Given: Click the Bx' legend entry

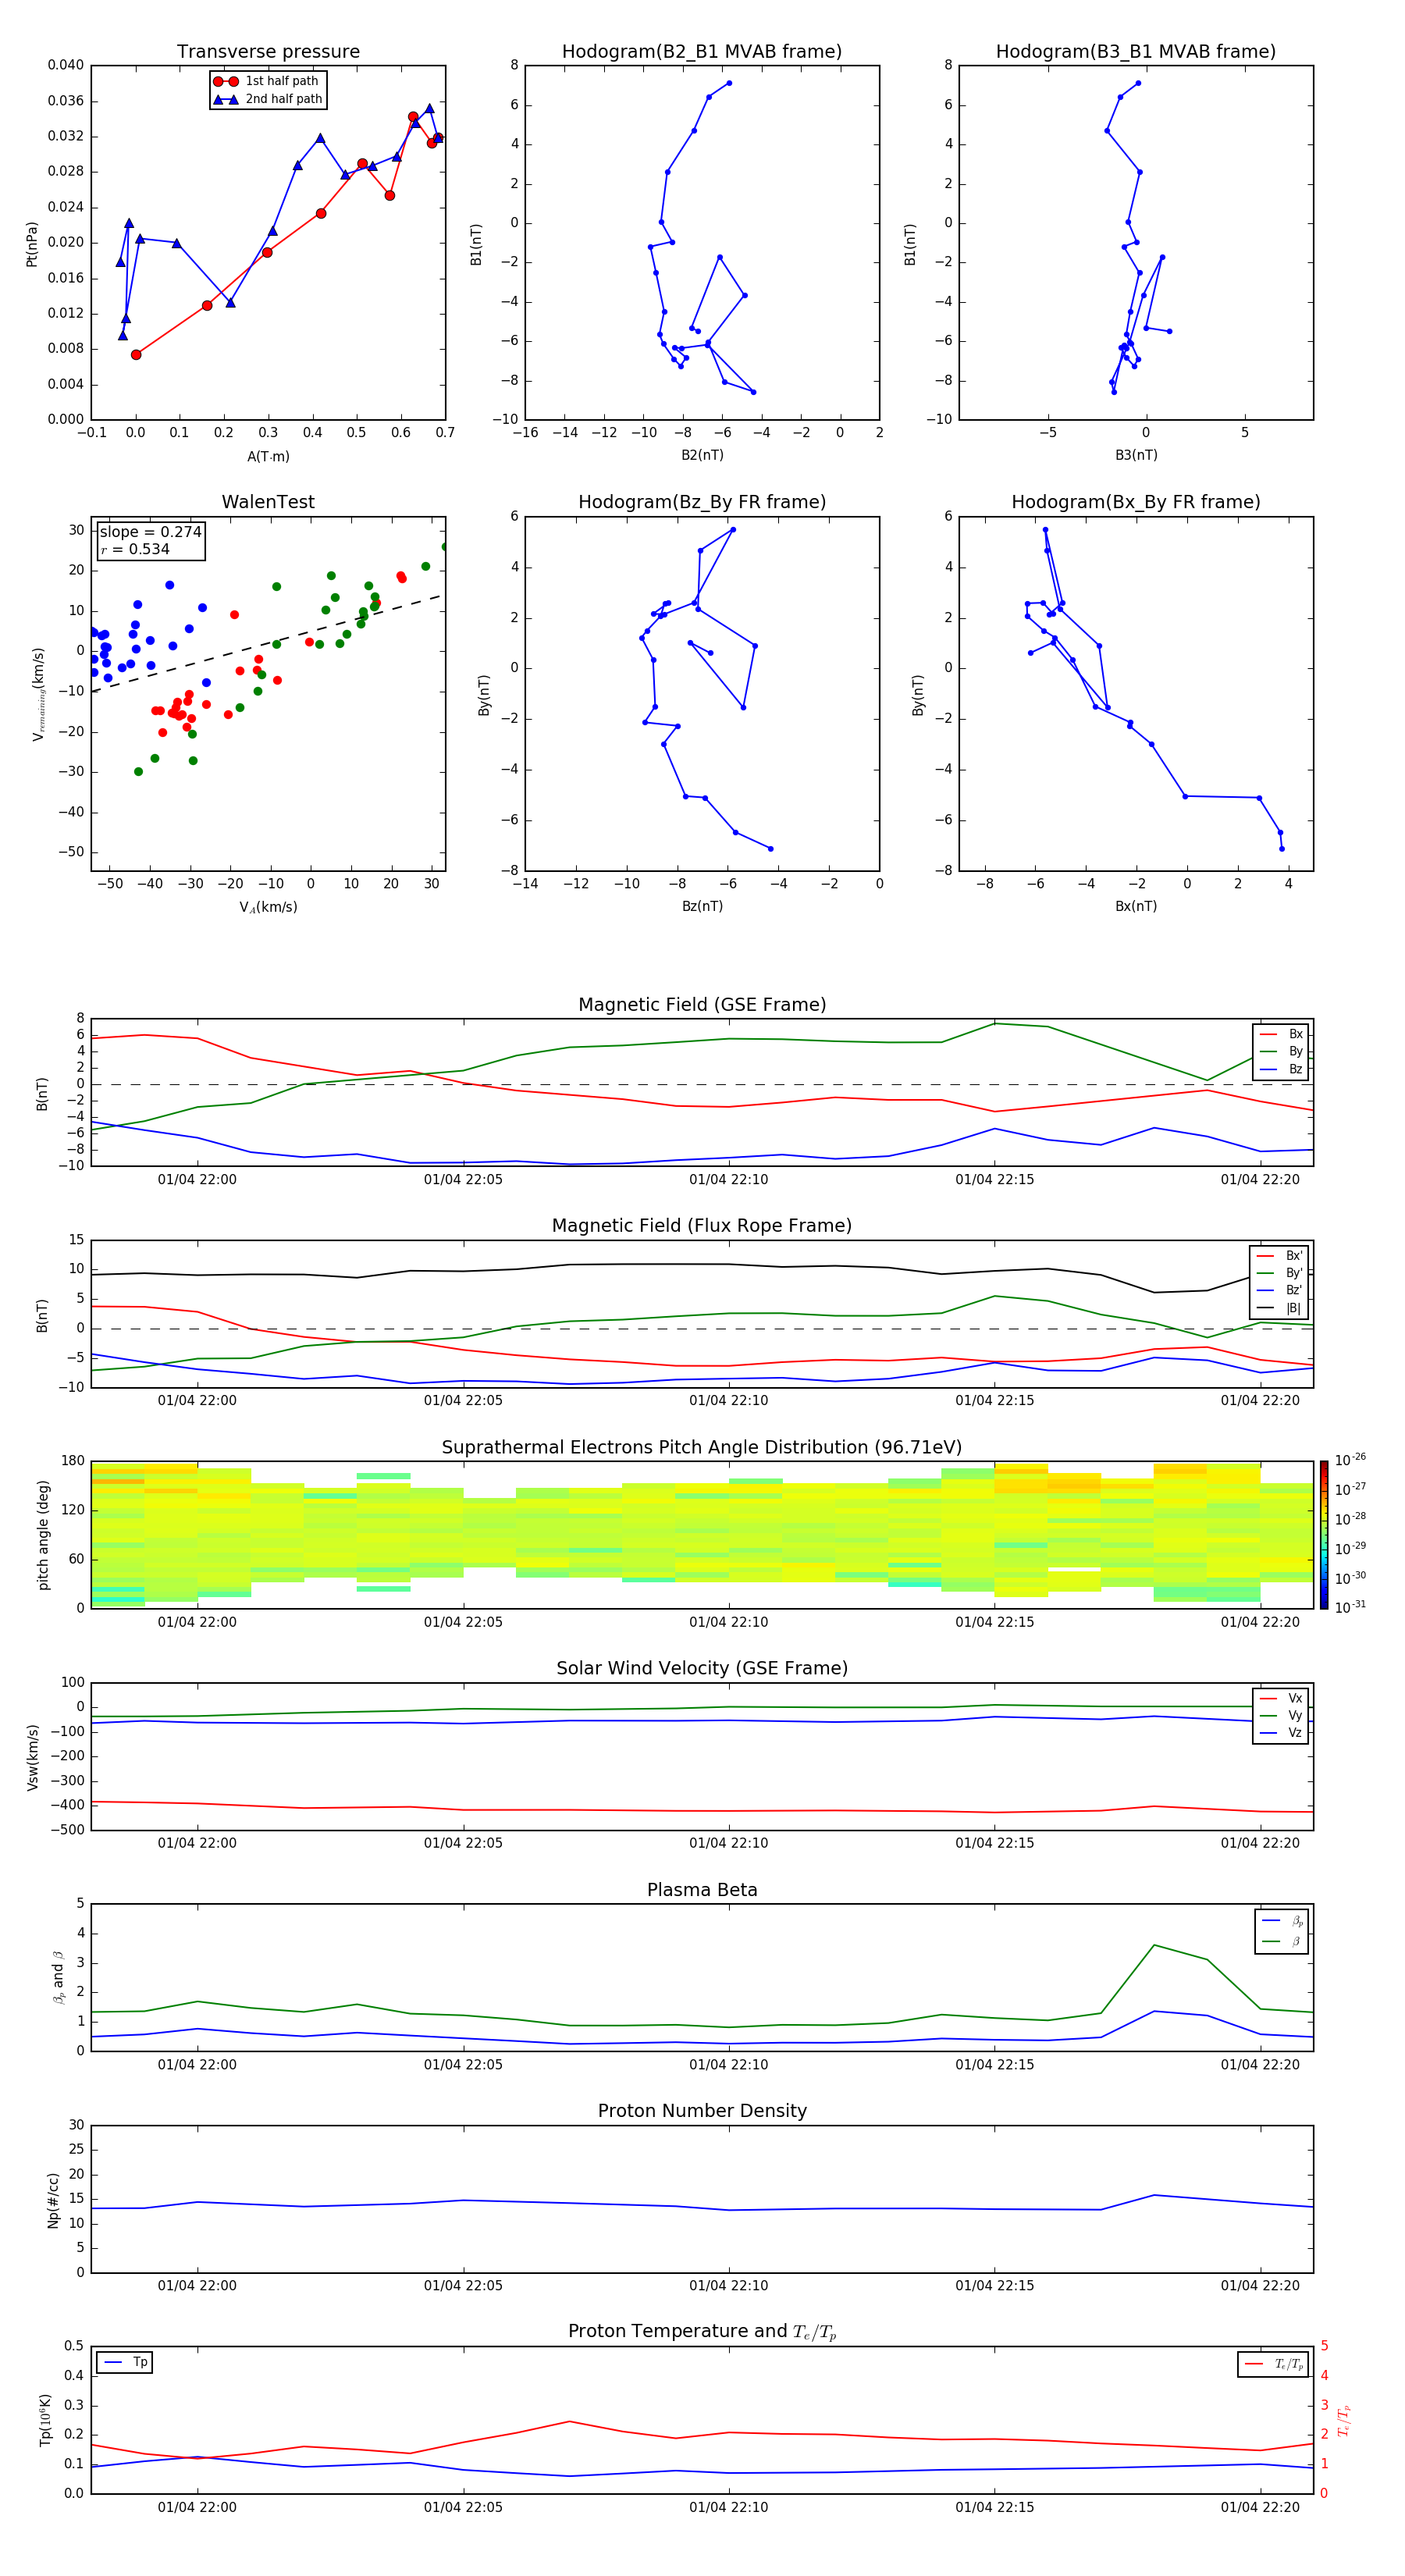Looking at the screenshot, I should [1280, 1256].
